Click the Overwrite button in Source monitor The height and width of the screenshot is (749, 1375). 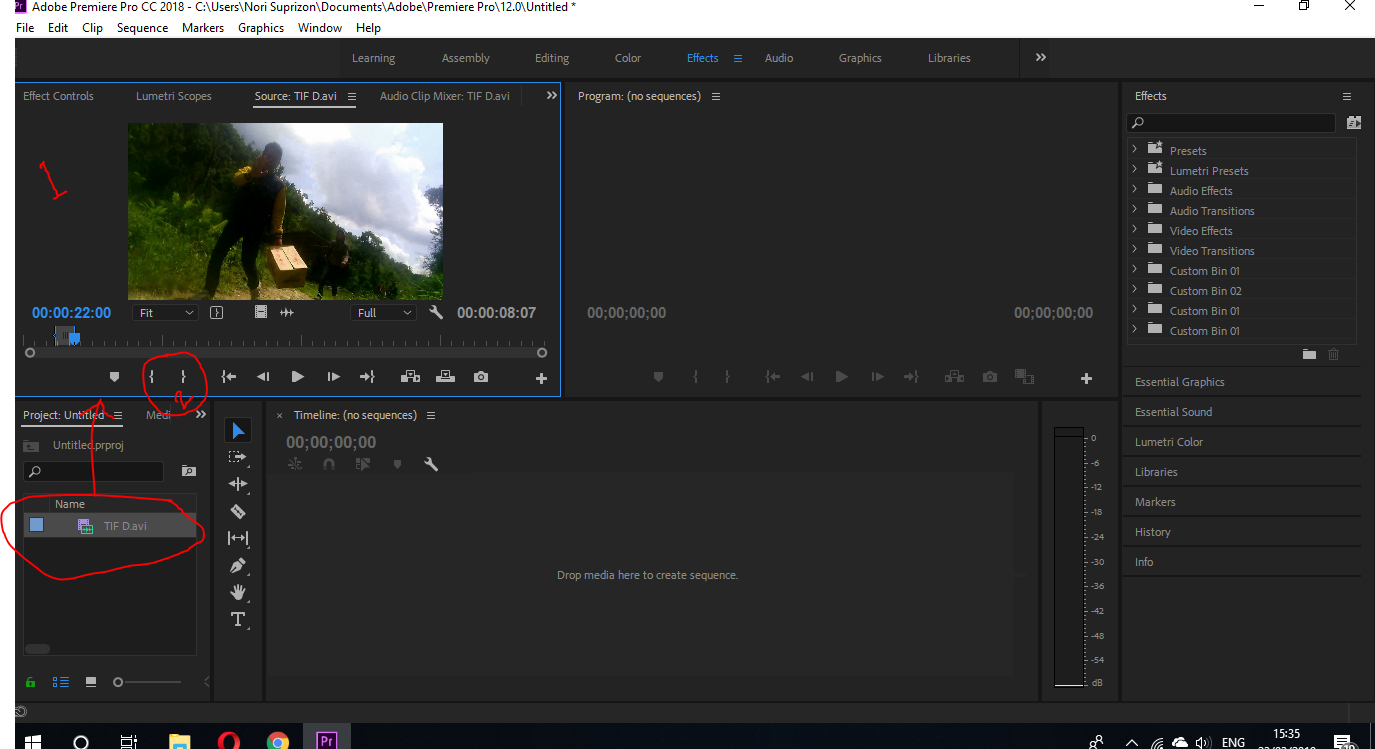[x=445, y=377]
